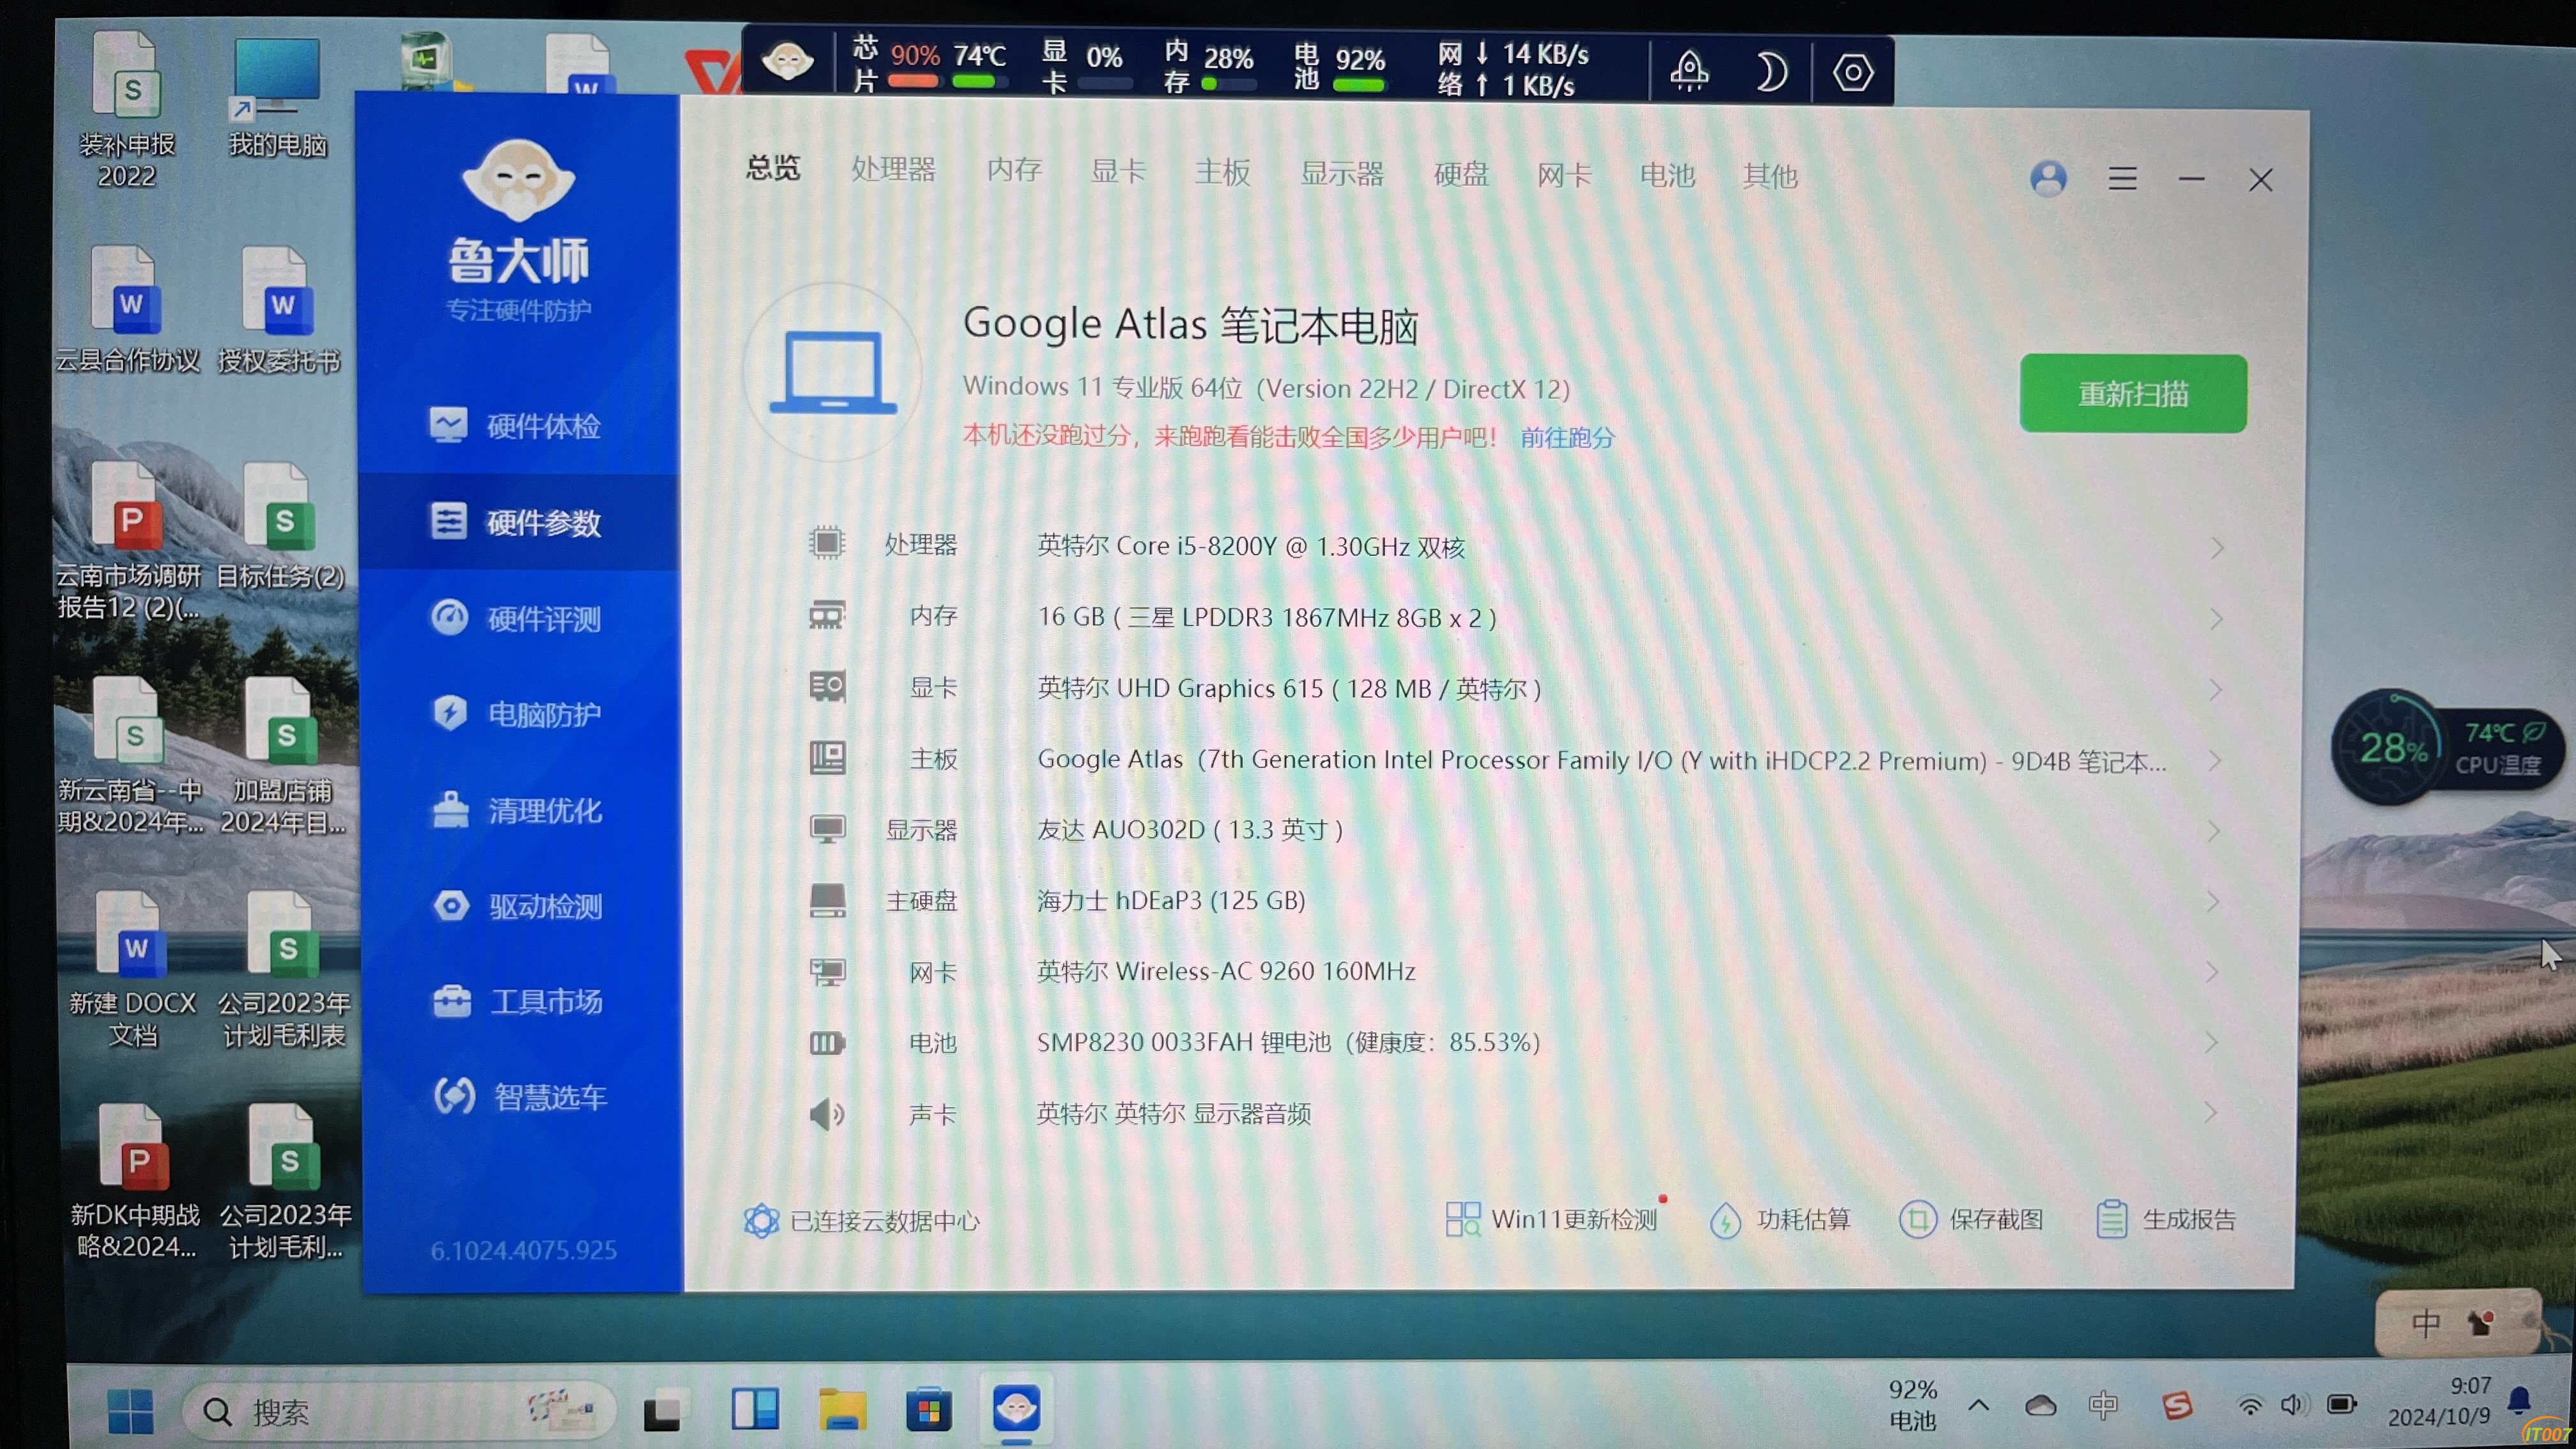
Task: Open 电脑防护 in the sidebar
Action: tap(516, 714)
